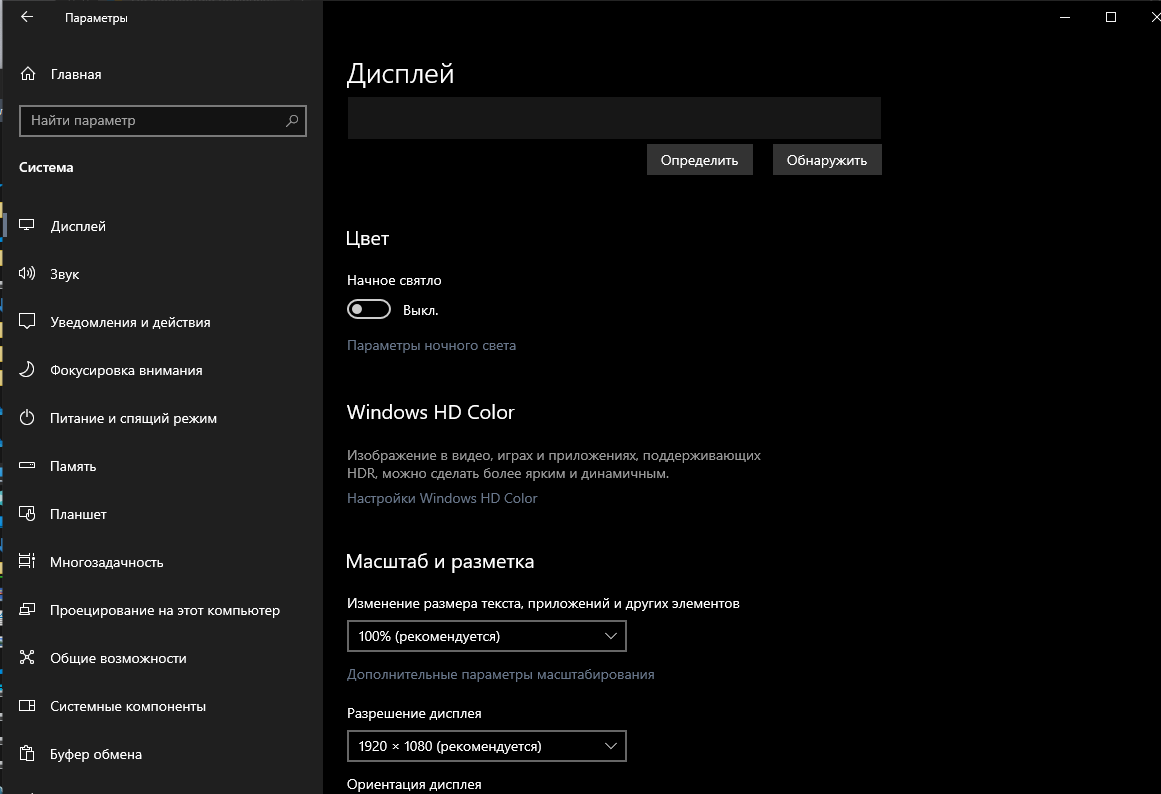Click the Питание и спящий режим icon
Image resolution: width=1161 pixels, height=794 pixels.
tap(27, 418)
